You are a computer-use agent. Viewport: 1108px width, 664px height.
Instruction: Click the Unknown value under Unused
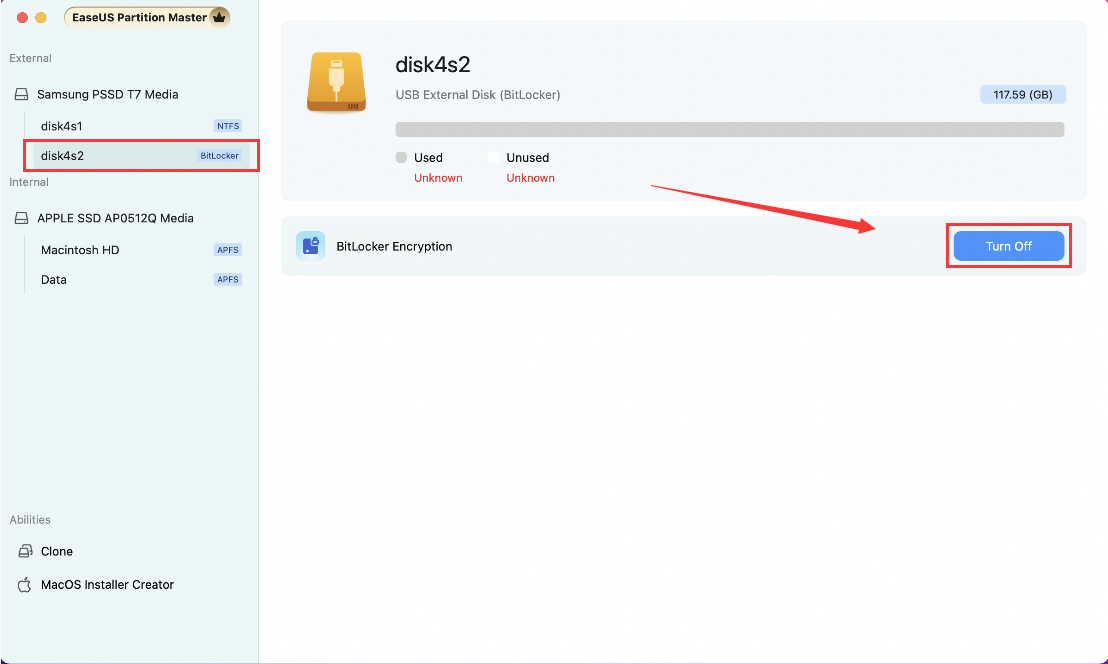[x=531, y=178]
